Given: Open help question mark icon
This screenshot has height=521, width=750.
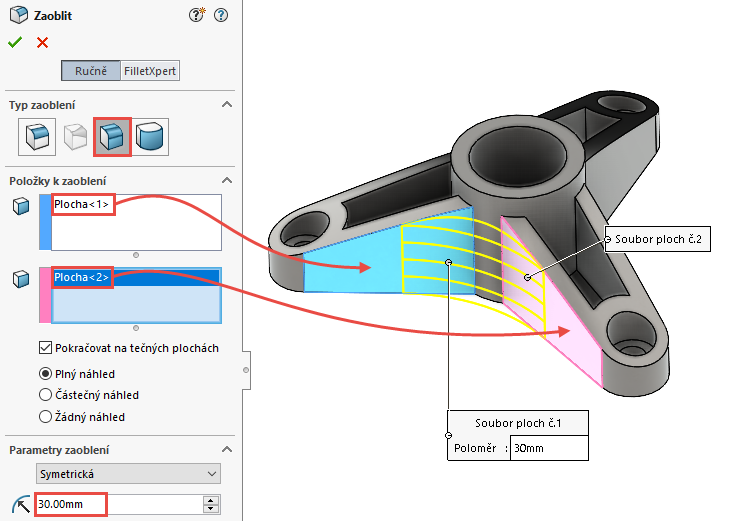Looking at the screenshot, I should pyautogui.click(x=221, y=15).
